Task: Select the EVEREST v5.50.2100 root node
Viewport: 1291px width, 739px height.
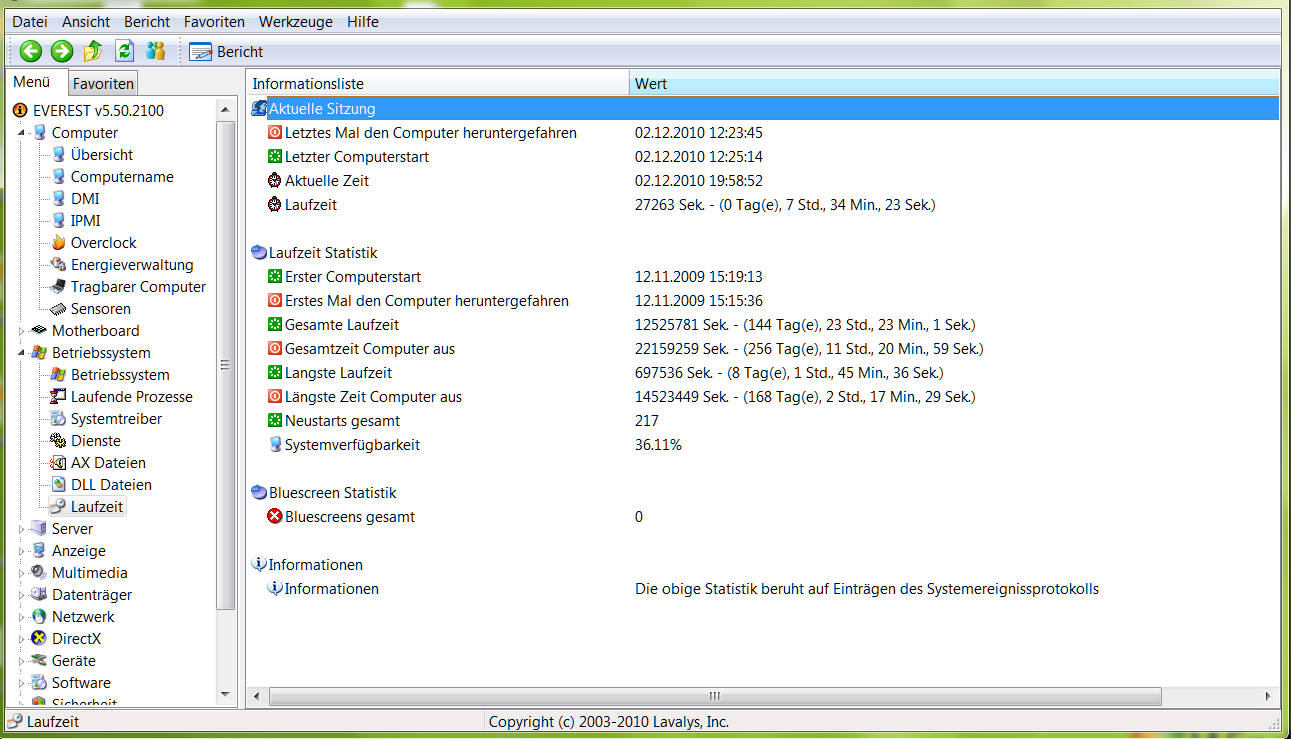Action: click(x=98, y=111)
